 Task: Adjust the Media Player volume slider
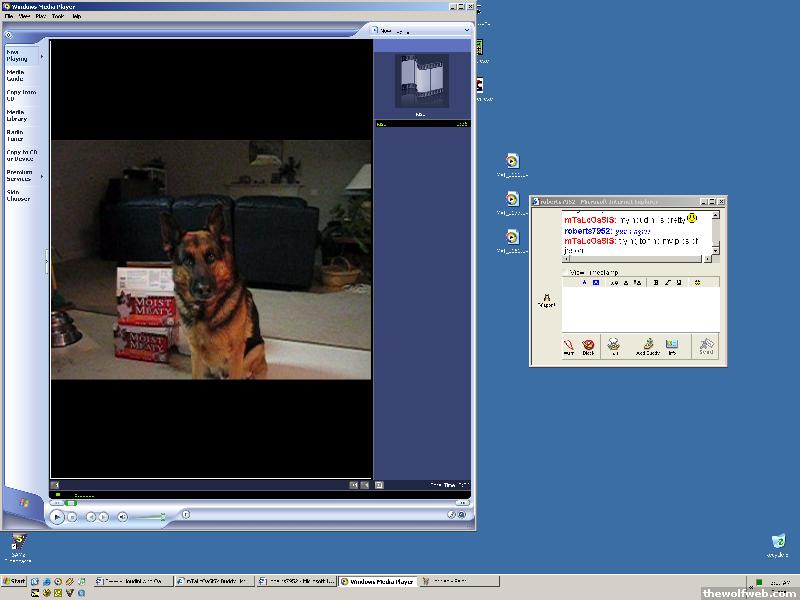click(x=150, y=517)
